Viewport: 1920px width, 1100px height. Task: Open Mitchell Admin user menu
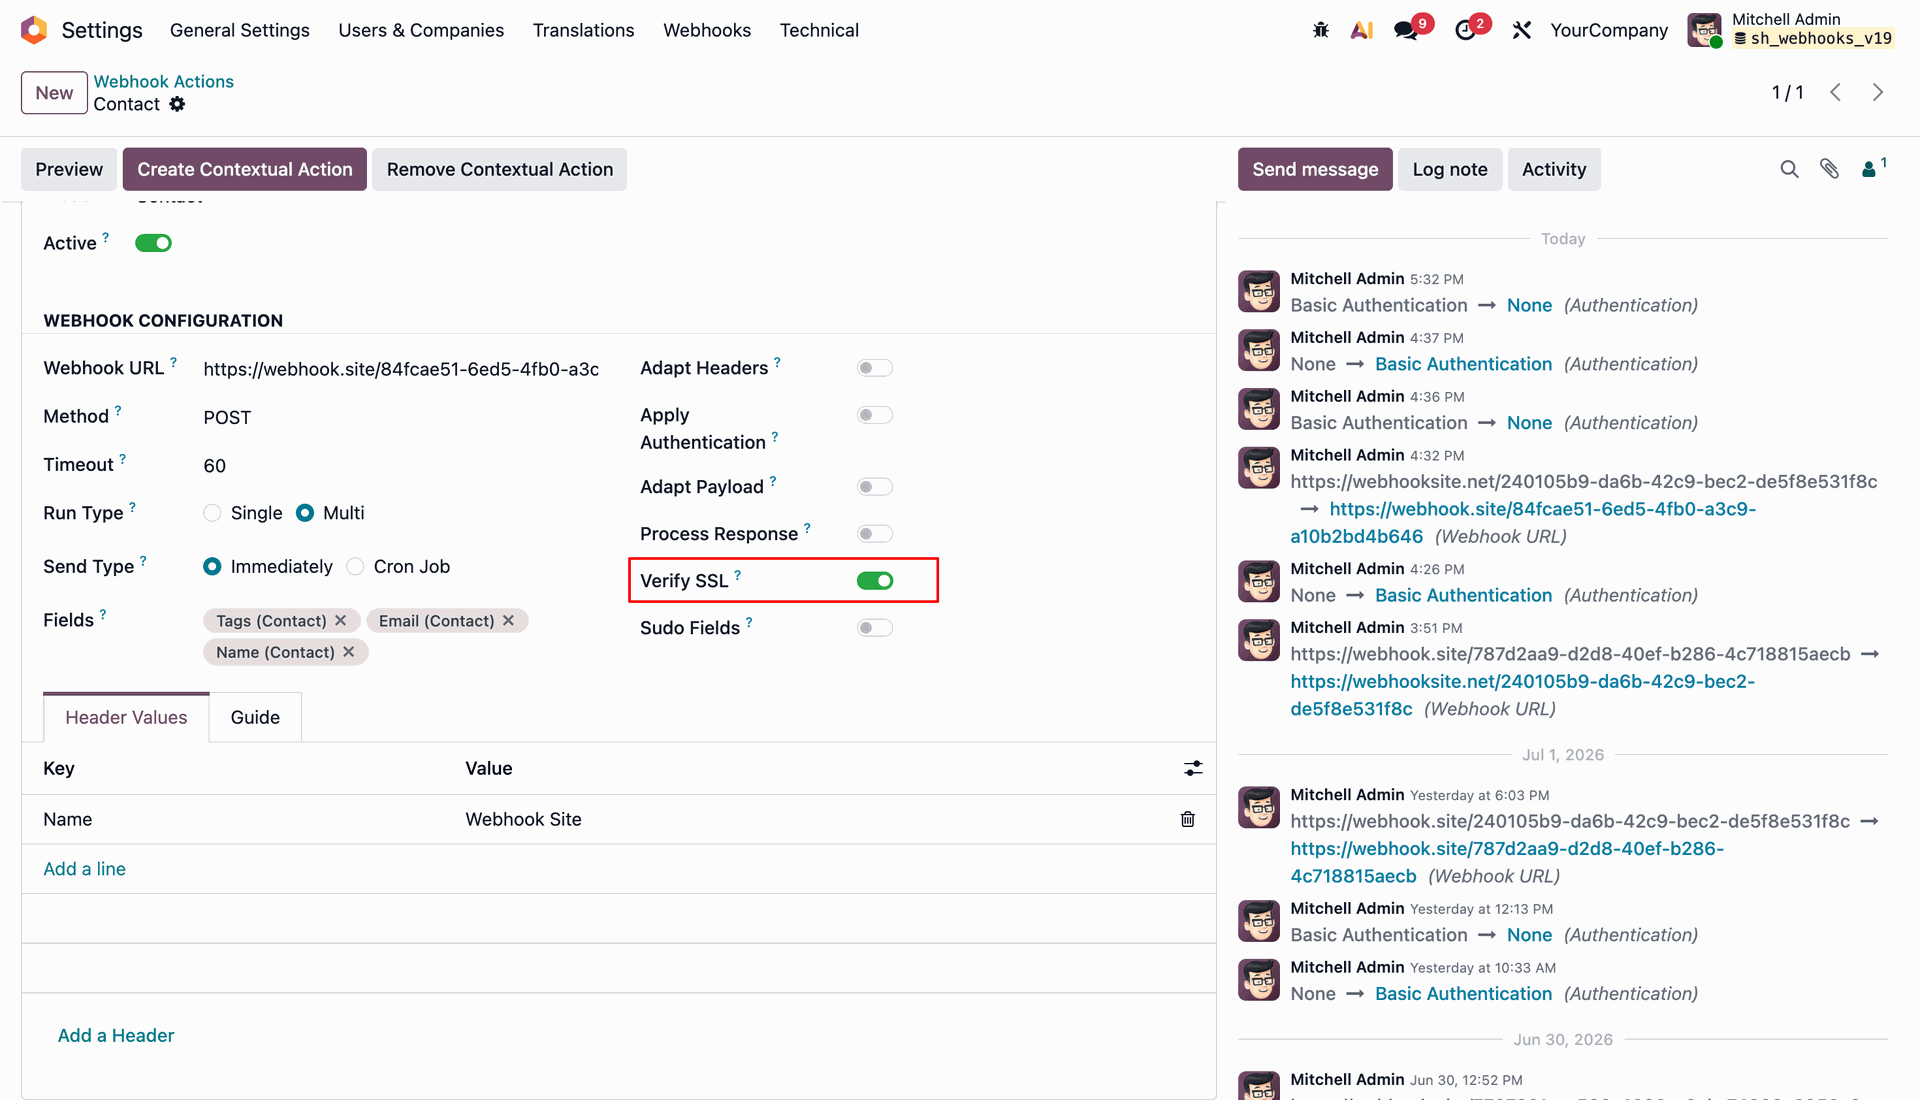coord(1790,30)
